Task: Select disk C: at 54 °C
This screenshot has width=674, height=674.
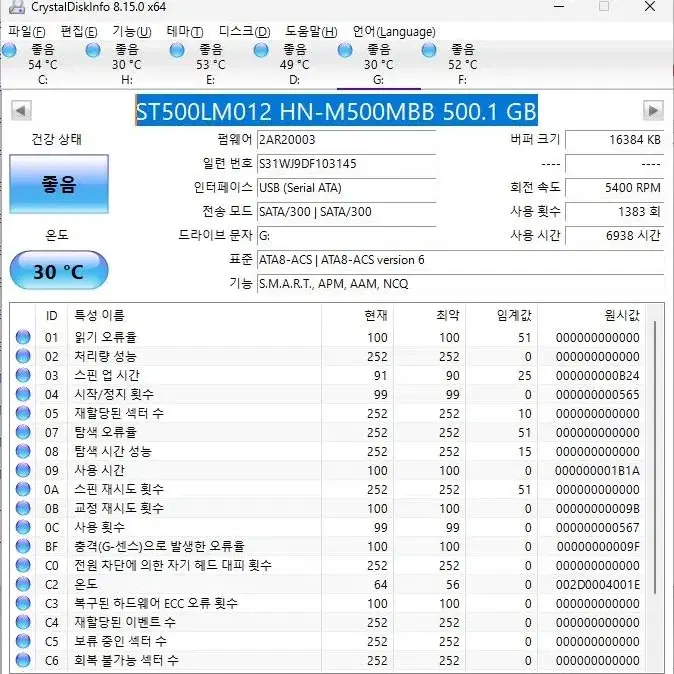Action: point(42,64)
